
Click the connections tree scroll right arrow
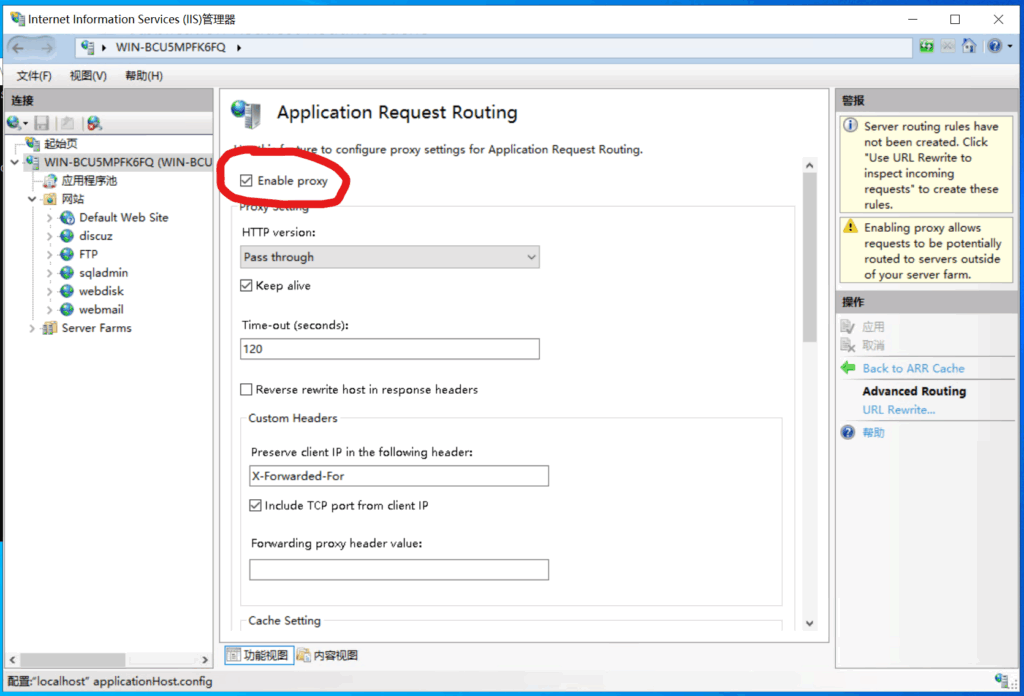[205, 659]
